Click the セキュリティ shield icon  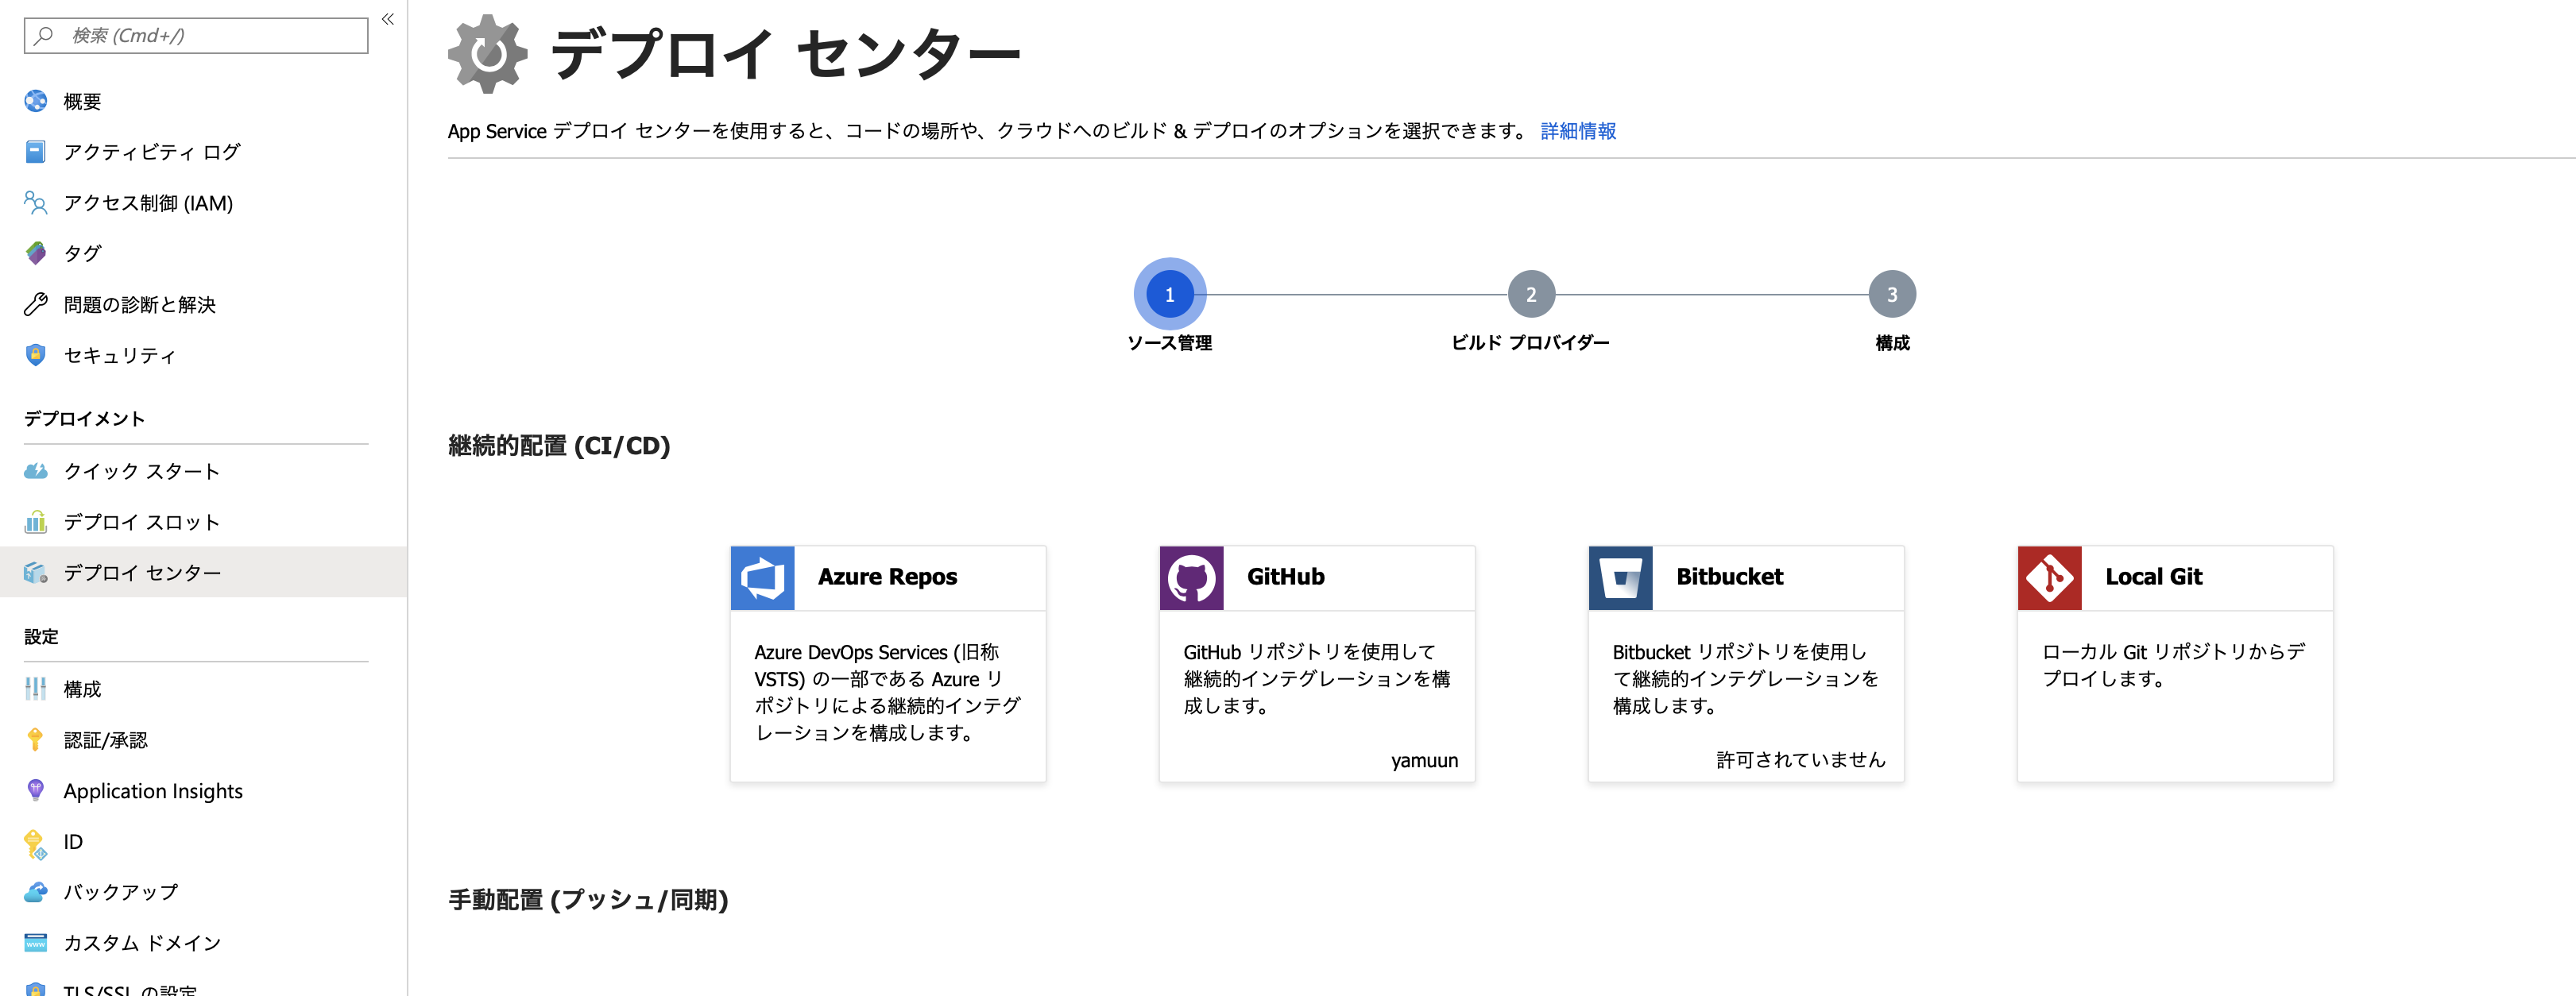(x=36, y=355)
